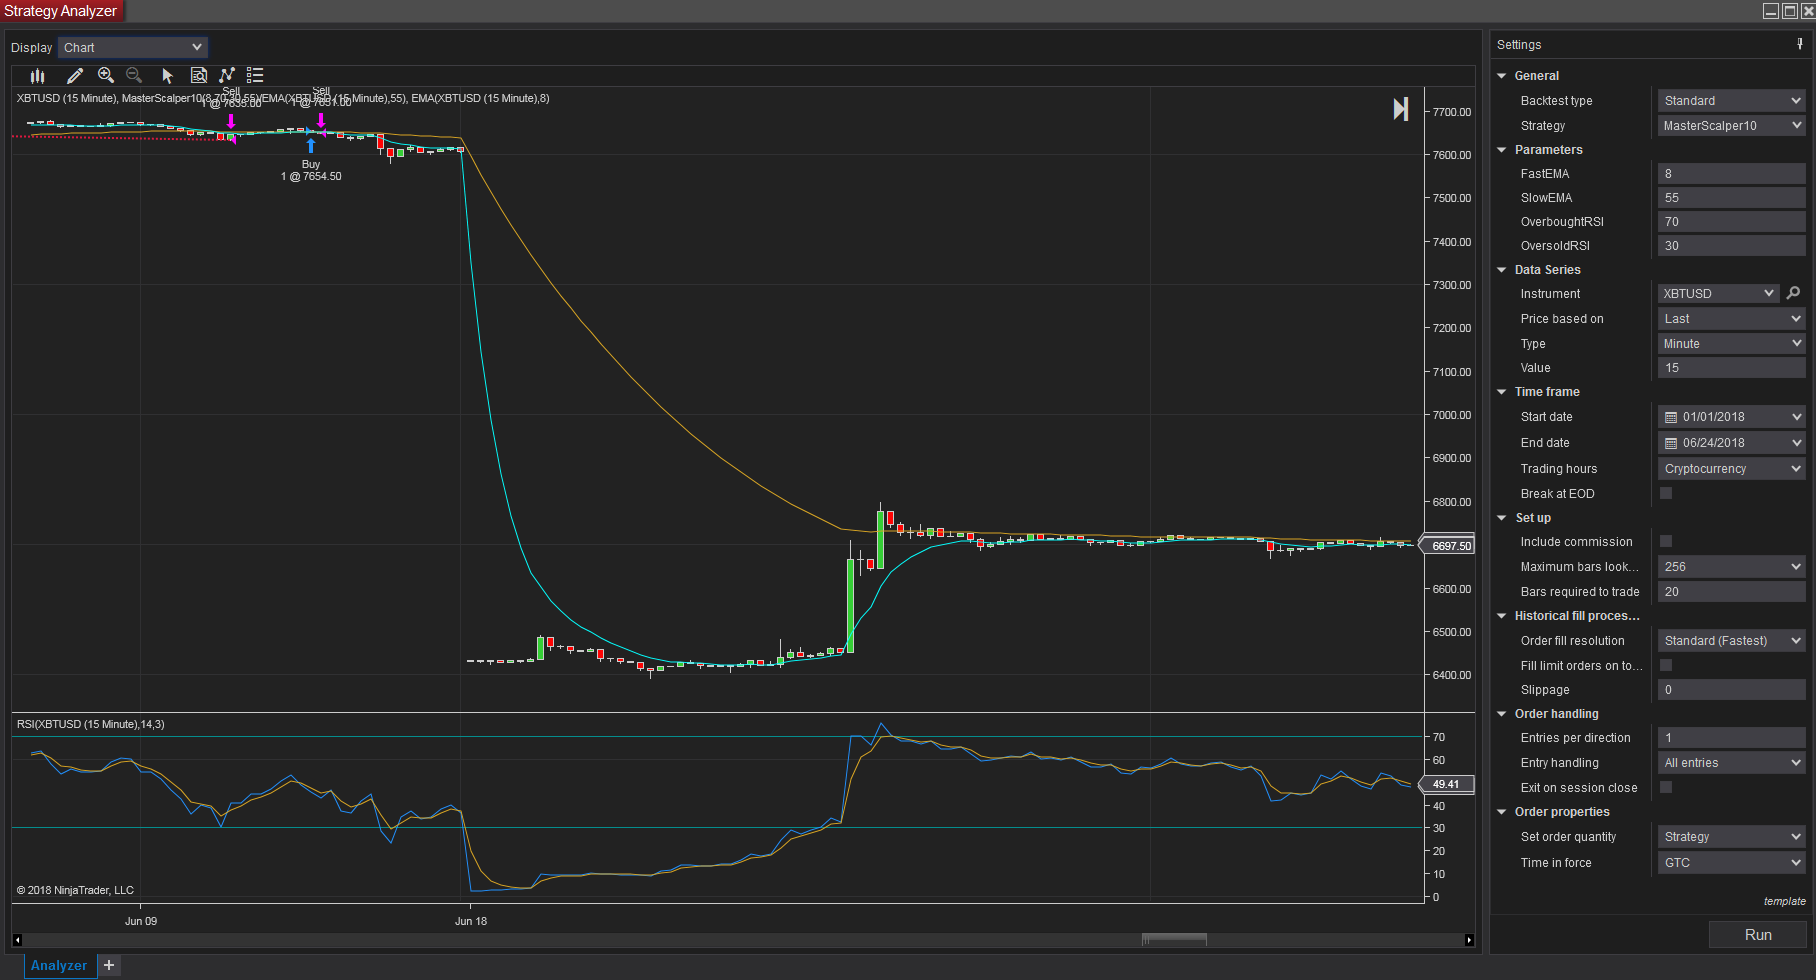Open the Display Chart dropdown
Image resolution: width=1816 pixels, height=980 pixels.
(x=133, y=47)
